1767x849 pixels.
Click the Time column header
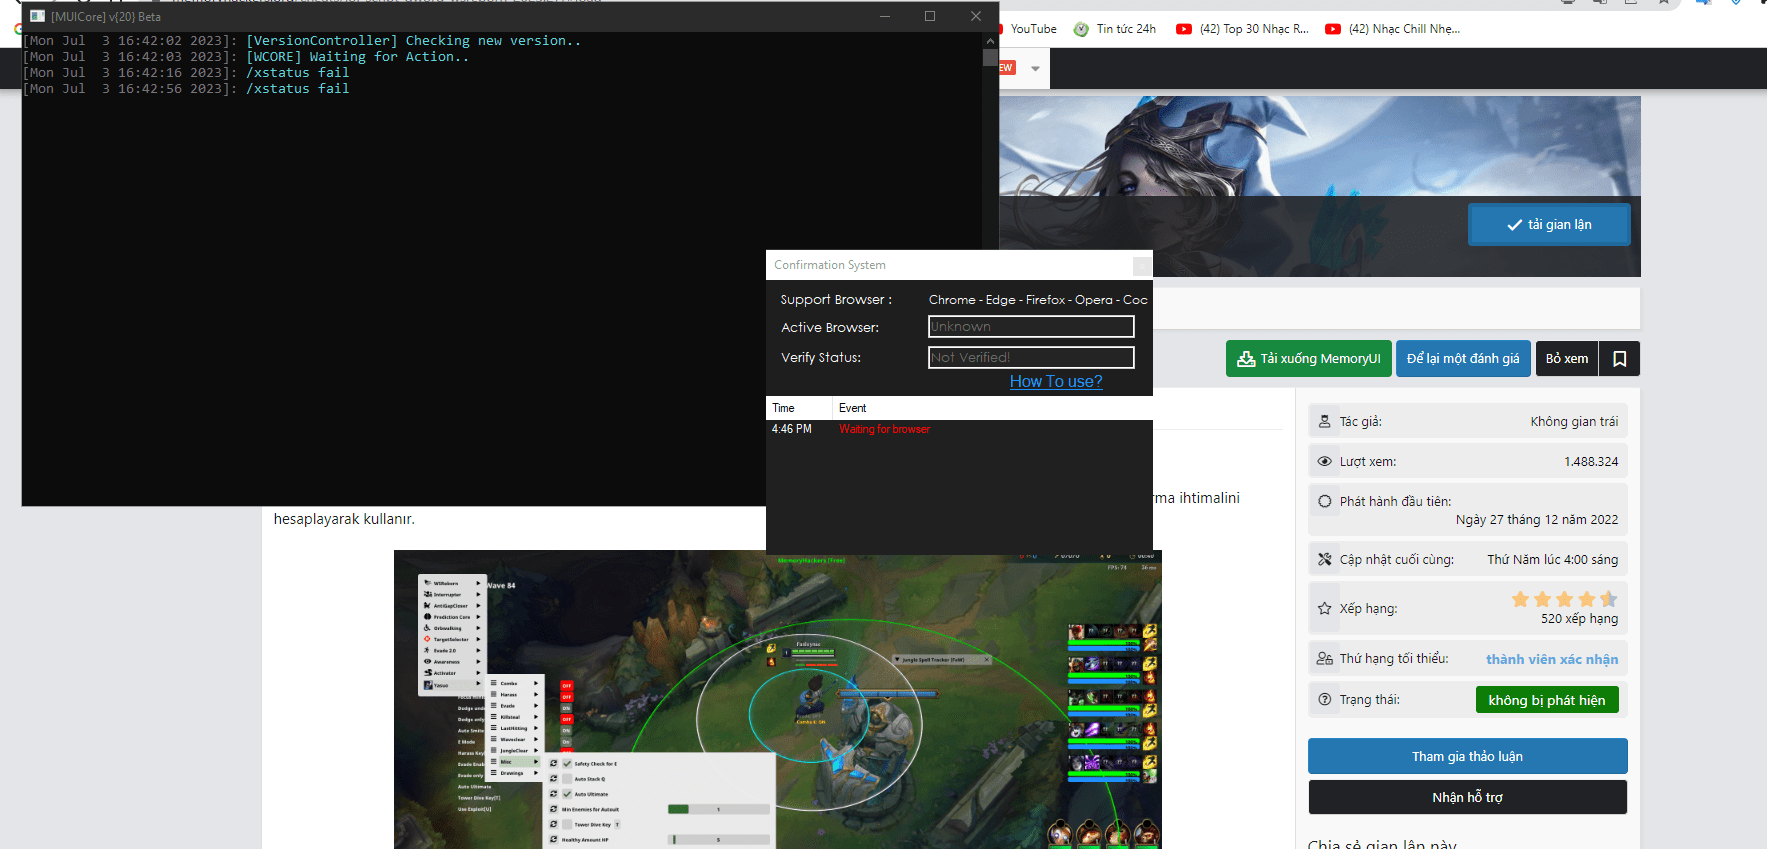799,408
